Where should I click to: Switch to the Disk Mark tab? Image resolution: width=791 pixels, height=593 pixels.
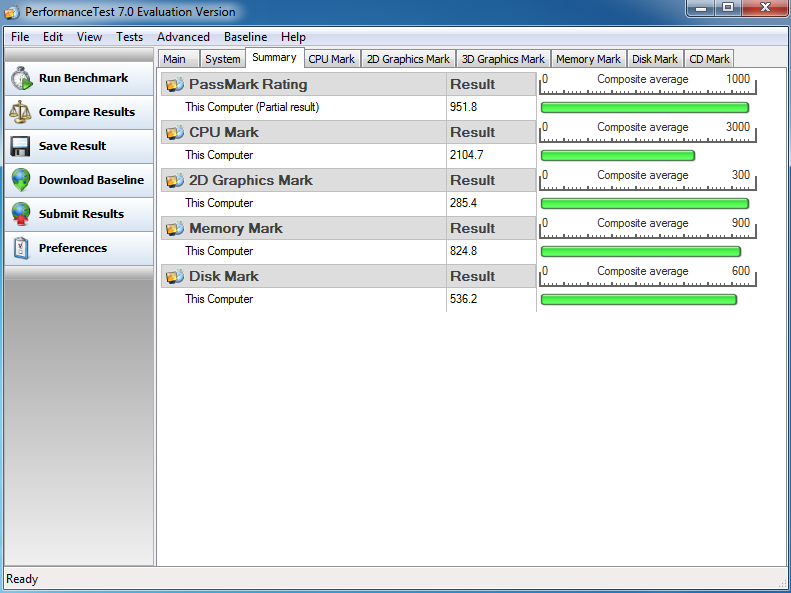point(655,59)
